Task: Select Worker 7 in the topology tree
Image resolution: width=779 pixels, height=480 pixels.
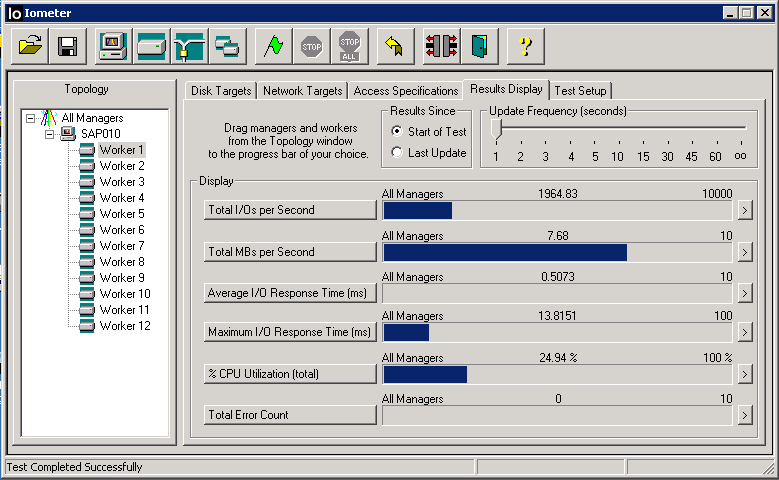Action: click(122, 246)
